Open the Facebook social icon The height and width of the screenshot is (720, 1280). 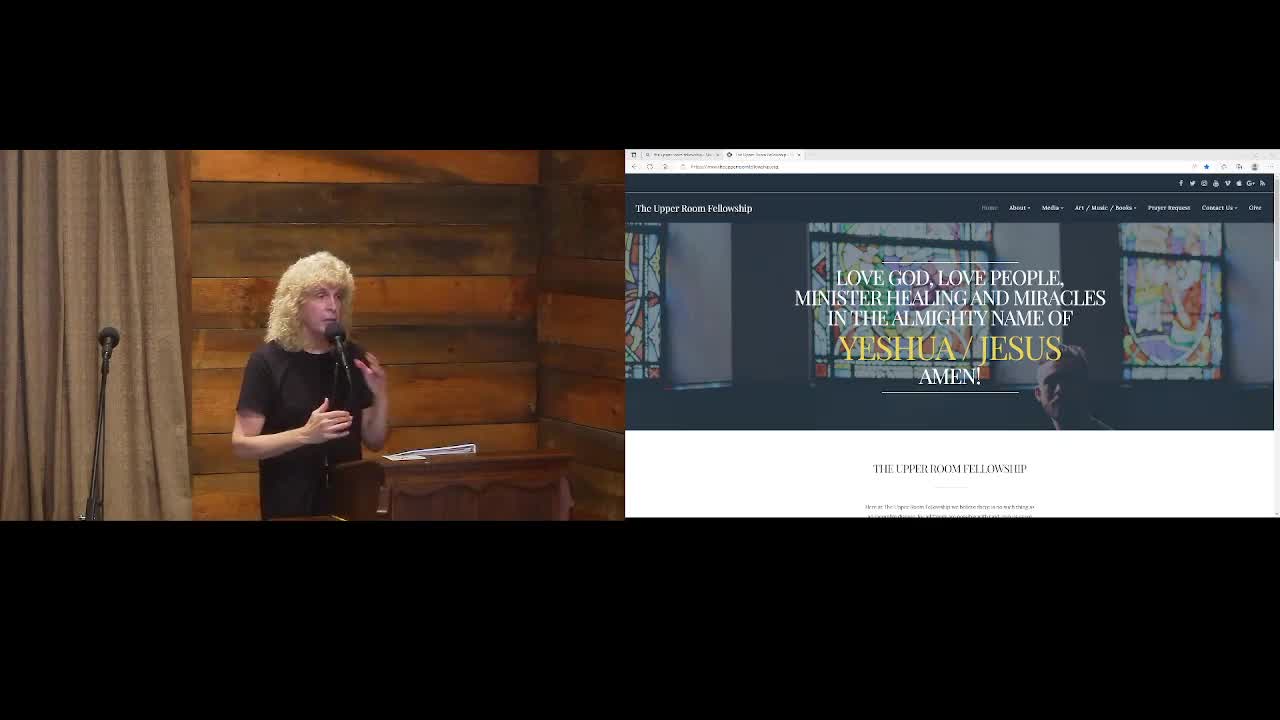point(1181,183)
